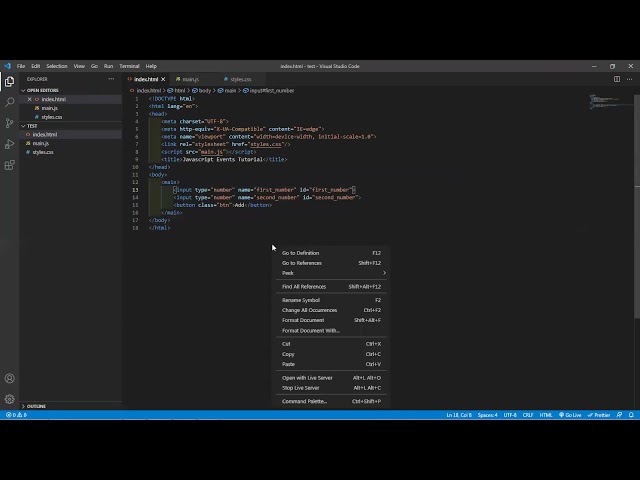Open the Run and Debug view
Screen dimensions: 640x480
coord(9,144)
